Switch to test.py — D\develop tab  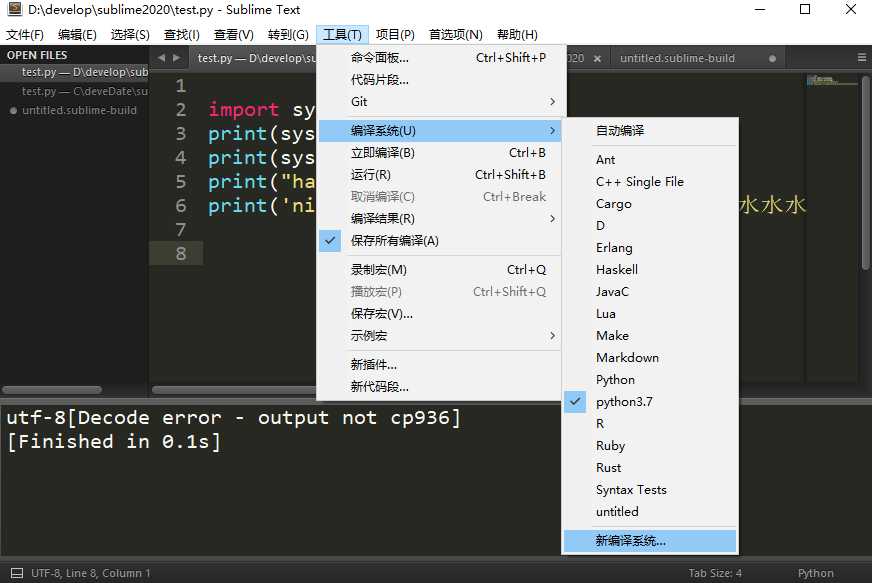pos(253,58)
